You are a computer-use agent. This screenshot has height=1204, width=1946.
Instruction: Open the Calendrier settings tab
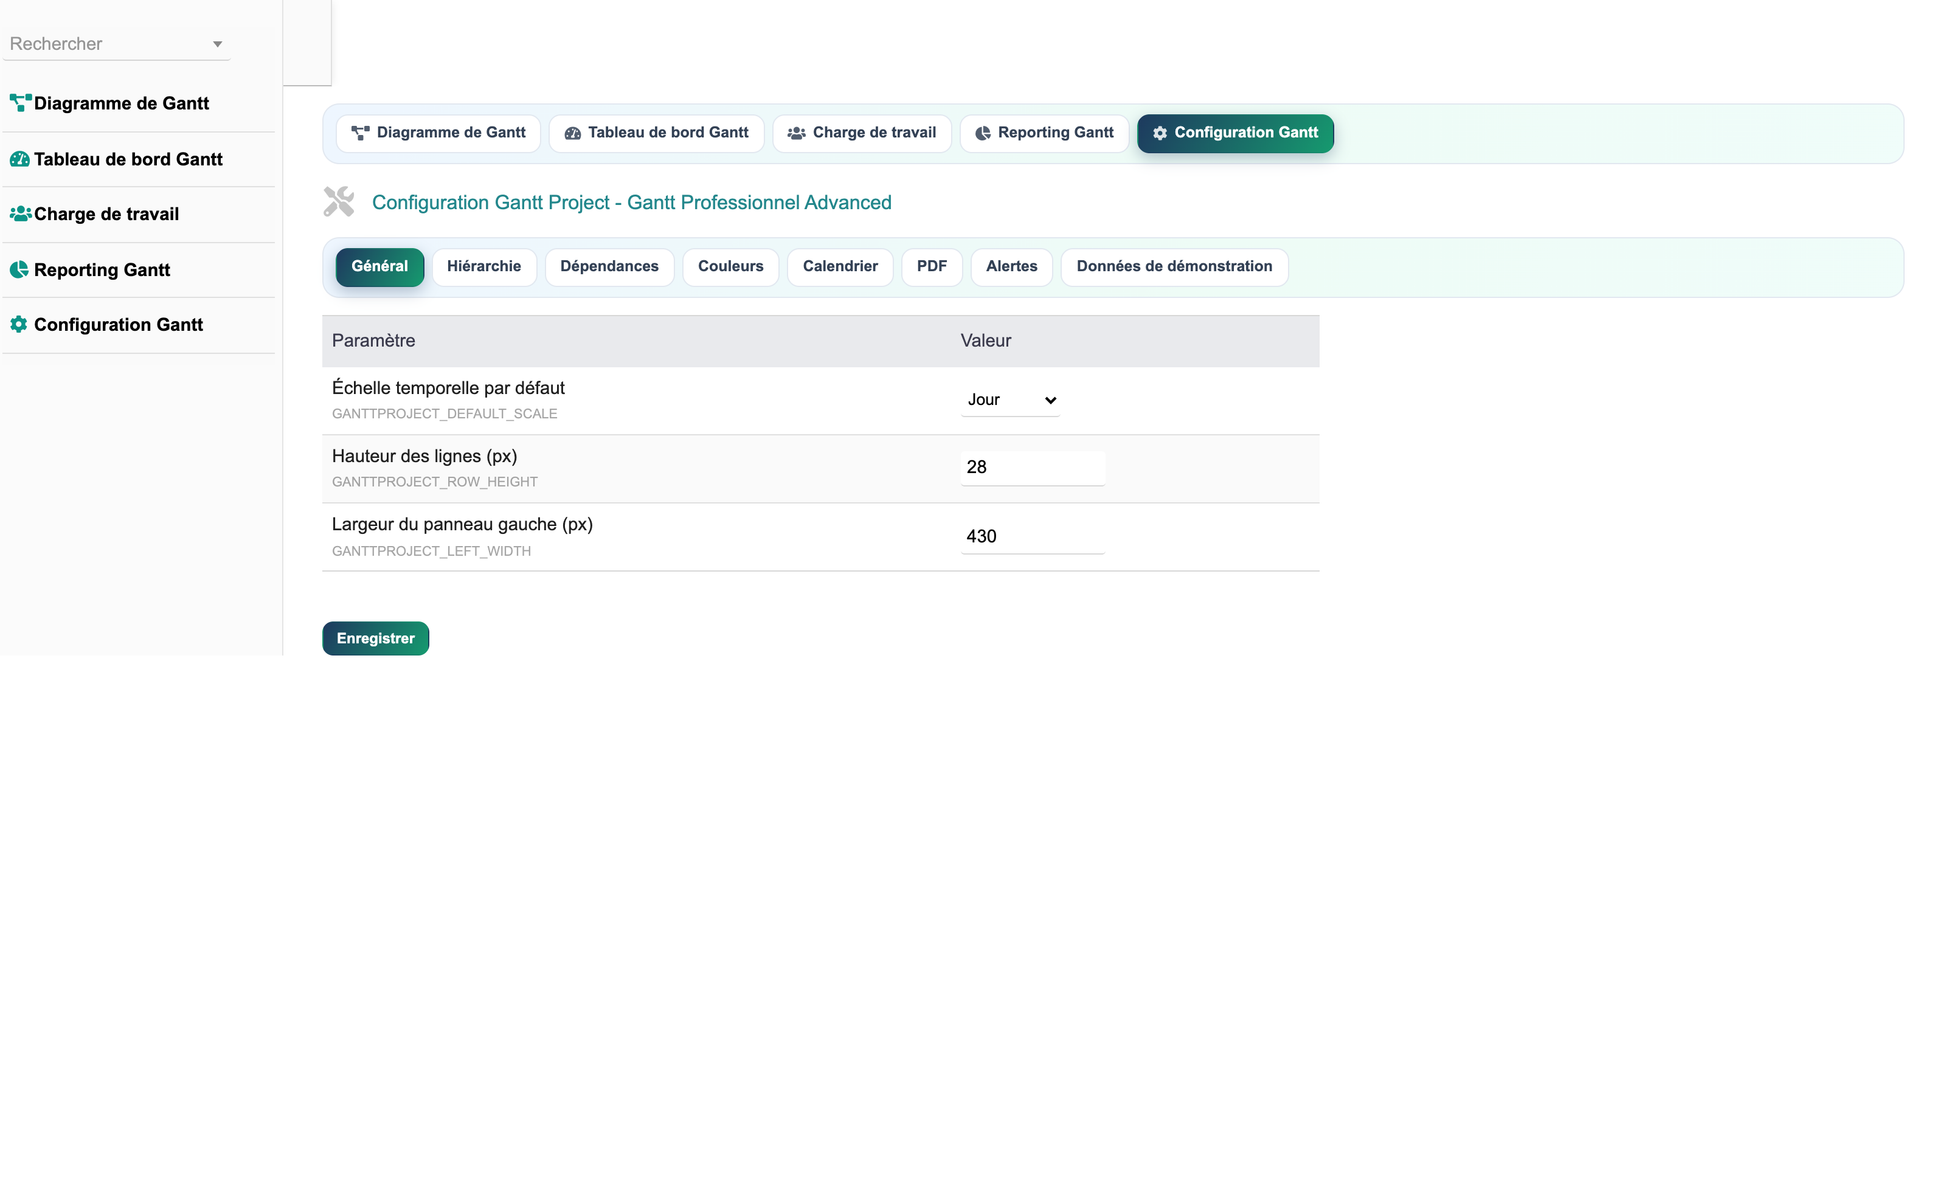(x=840, y=267)
